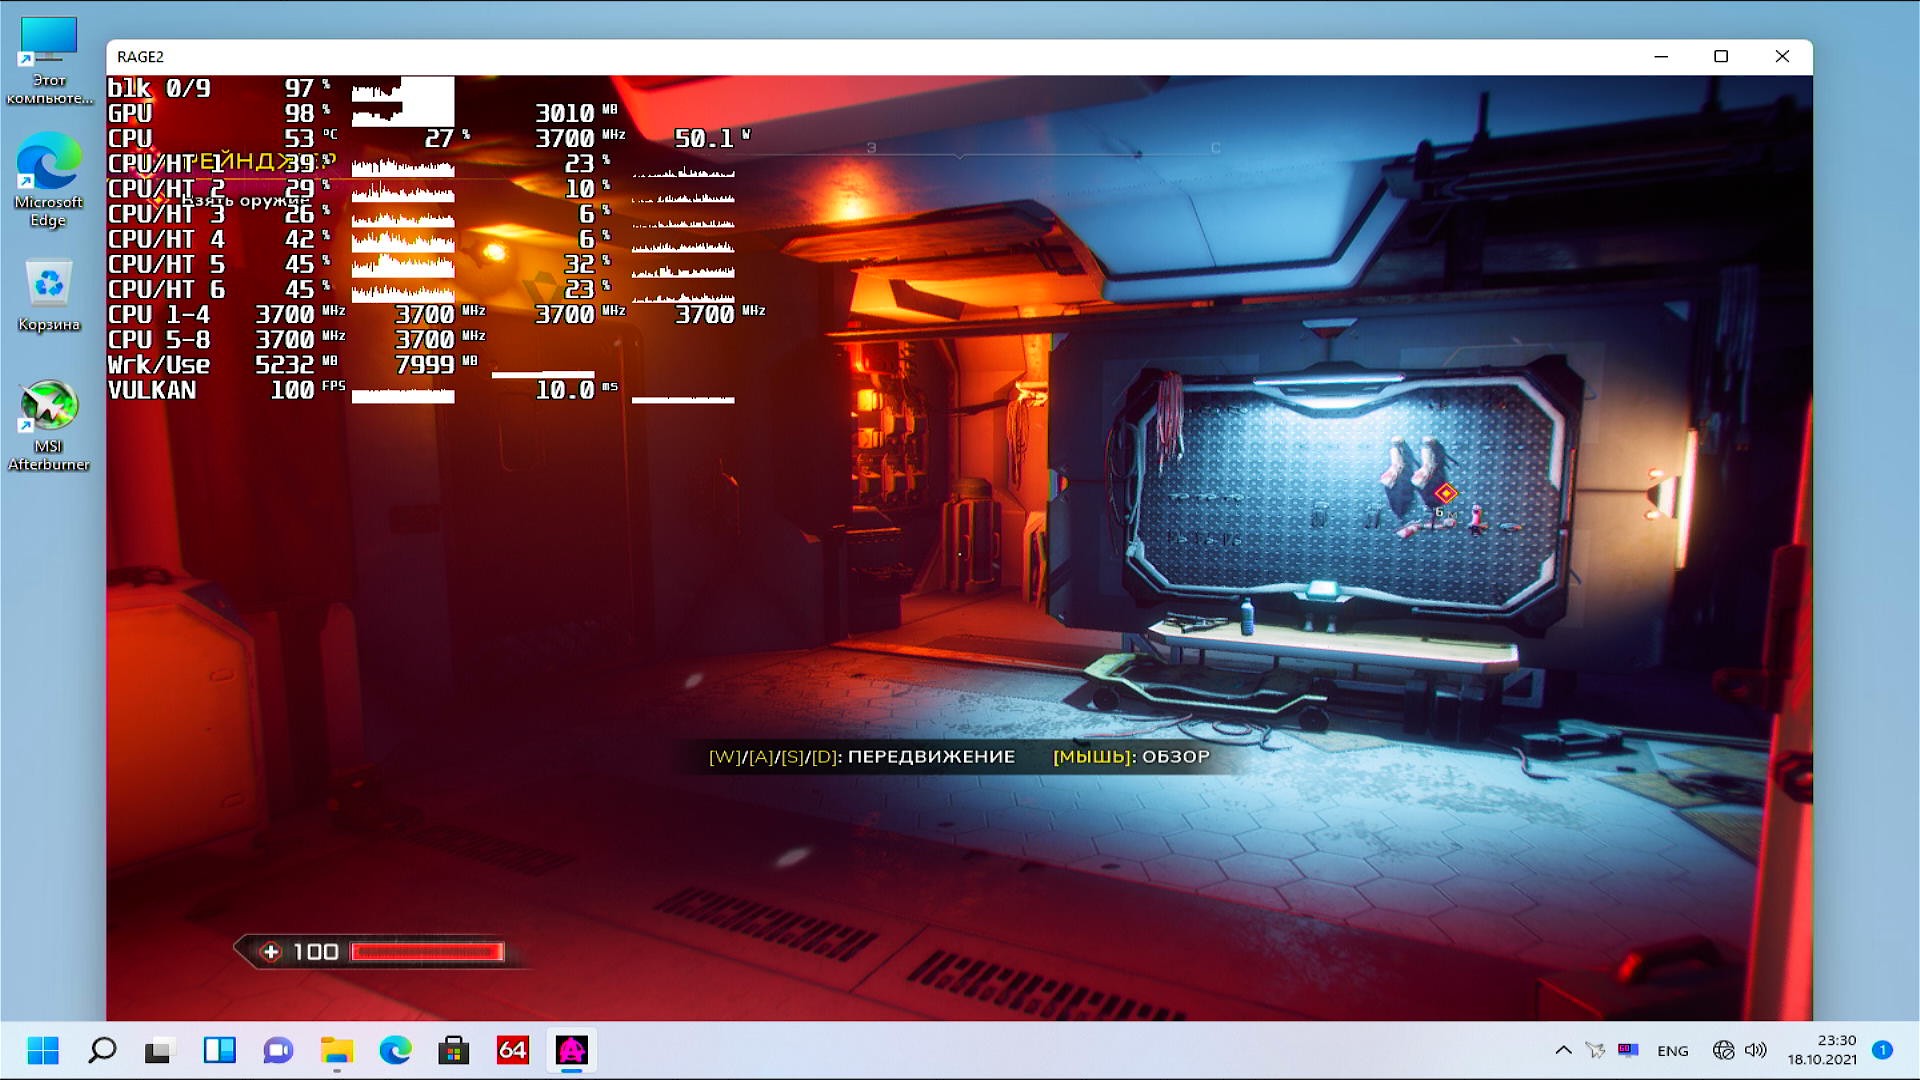
Task: Open the Widgets panel icon
Action: pos(219,1050)
